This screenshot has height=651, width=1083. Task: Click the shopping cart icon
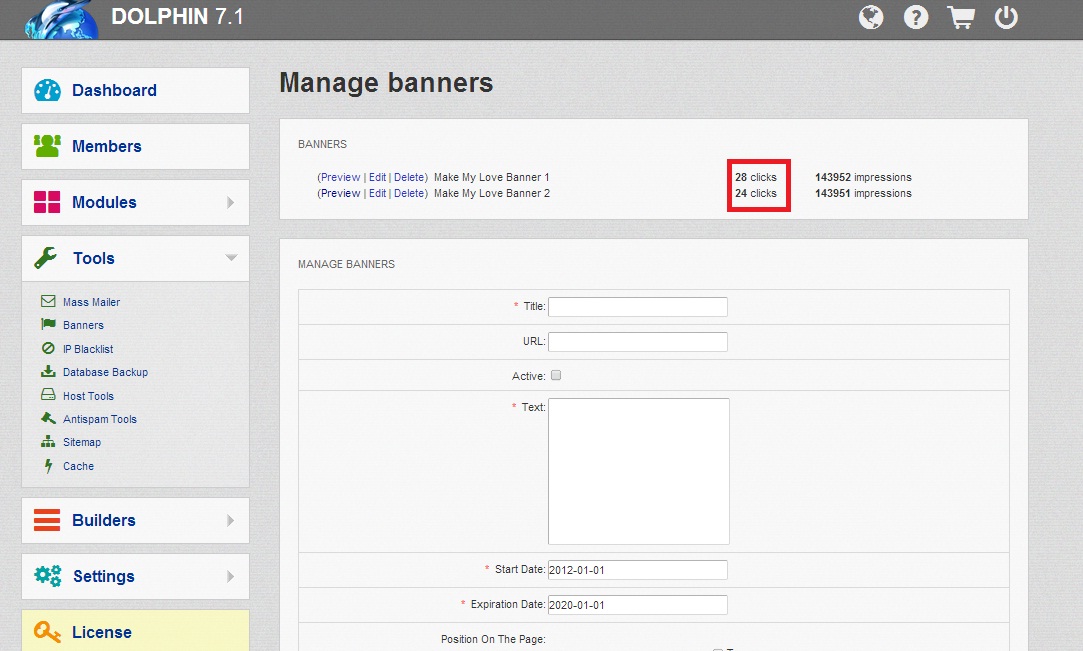click(x=961, y=17)
